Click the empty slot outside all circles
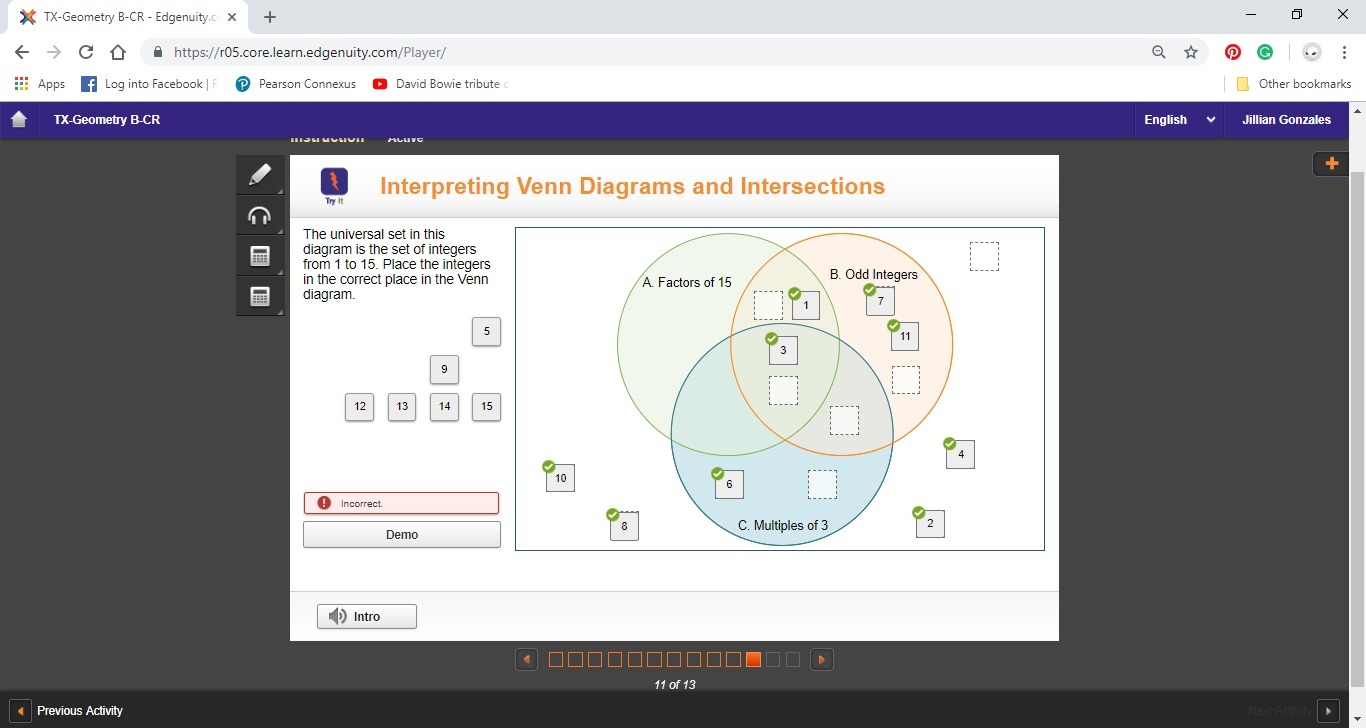 984,257
